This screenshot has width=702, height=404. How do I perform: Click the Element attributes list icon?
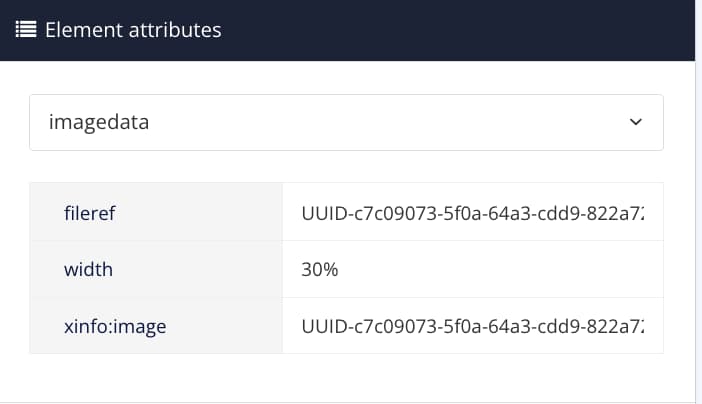pos(26,30)
